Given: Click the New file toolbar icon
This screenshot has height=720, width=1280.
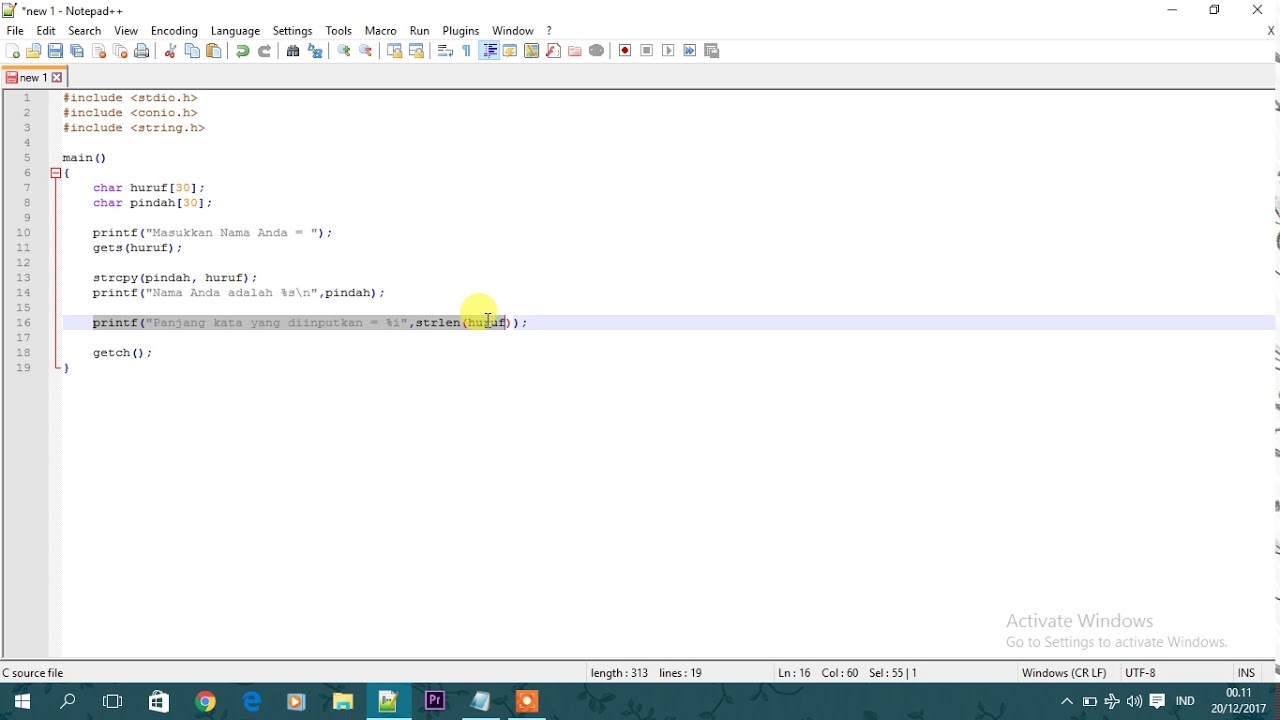Looking at the screenshot, I should [13, 51].
